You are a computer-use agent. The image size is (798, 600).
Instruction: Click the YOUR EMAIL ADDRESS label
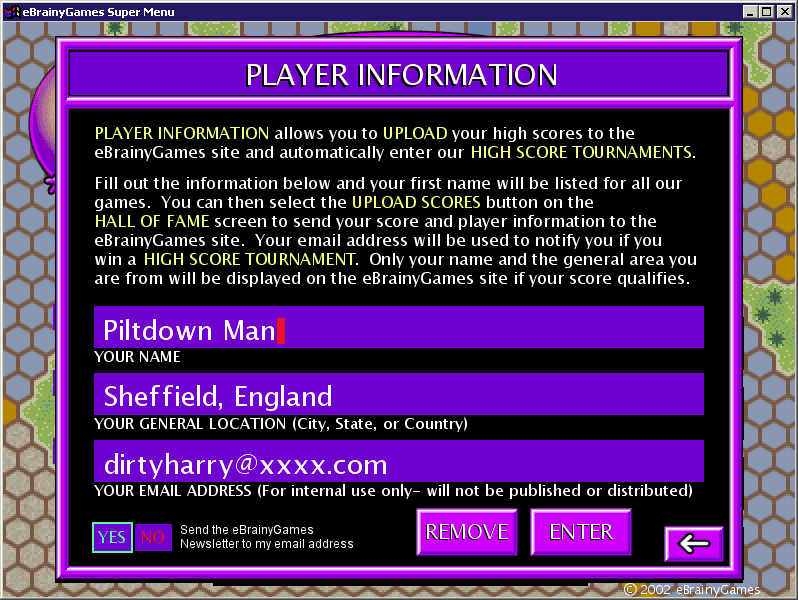coord(393,491)
